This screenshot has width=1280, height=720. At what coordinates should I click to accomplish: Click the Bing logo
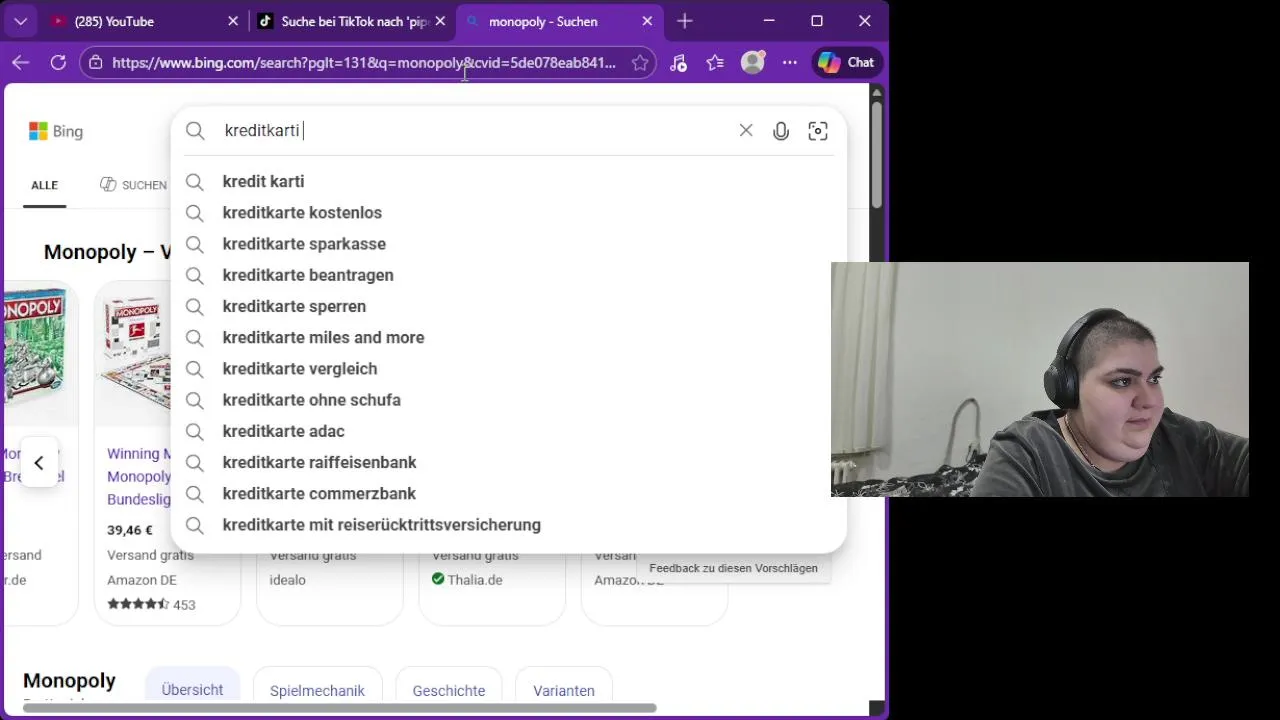(x=56, y=131)
